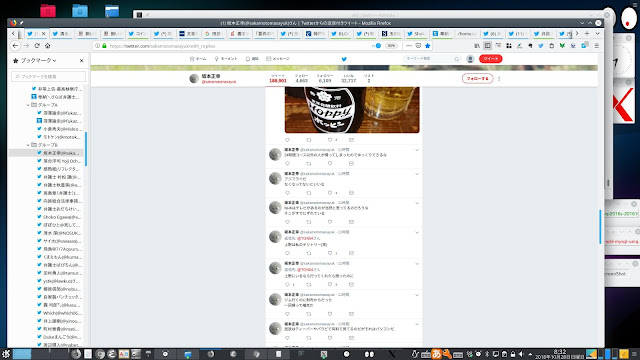640x360 pixels.
Task: Open the モトケン bookmark in グループA
Action: tap(60, 137)
